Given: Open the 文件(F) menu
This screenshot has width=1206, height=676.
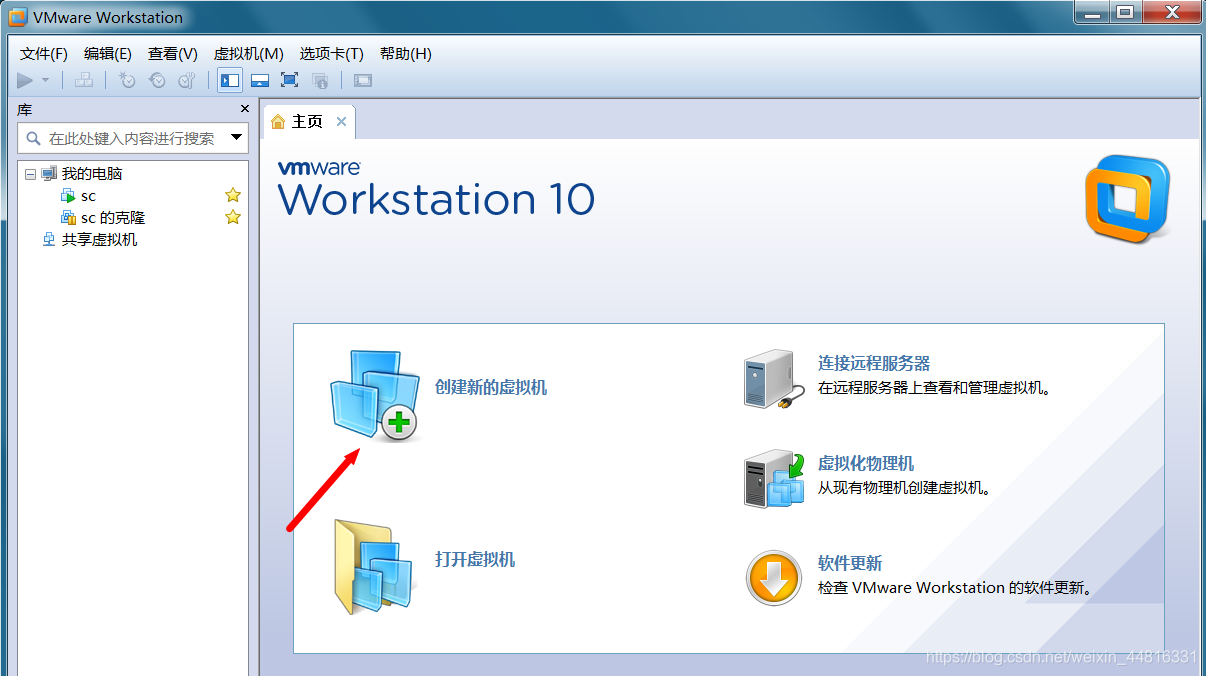Looking at the screenshot, I should coord(44,54).
